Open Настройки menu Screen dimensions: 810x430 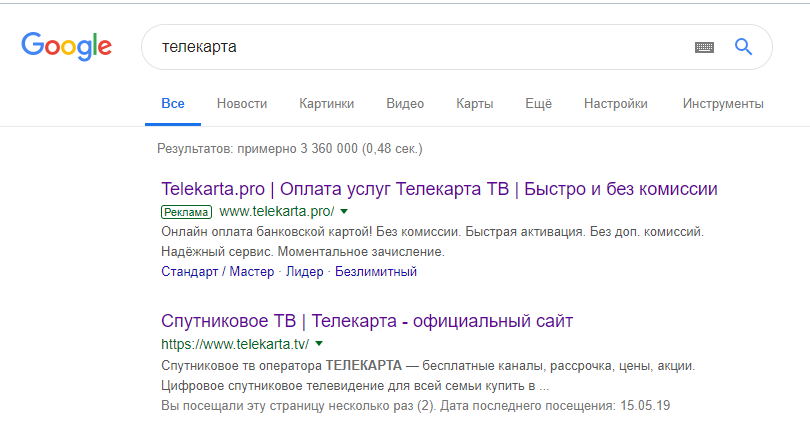pos(616,103)
